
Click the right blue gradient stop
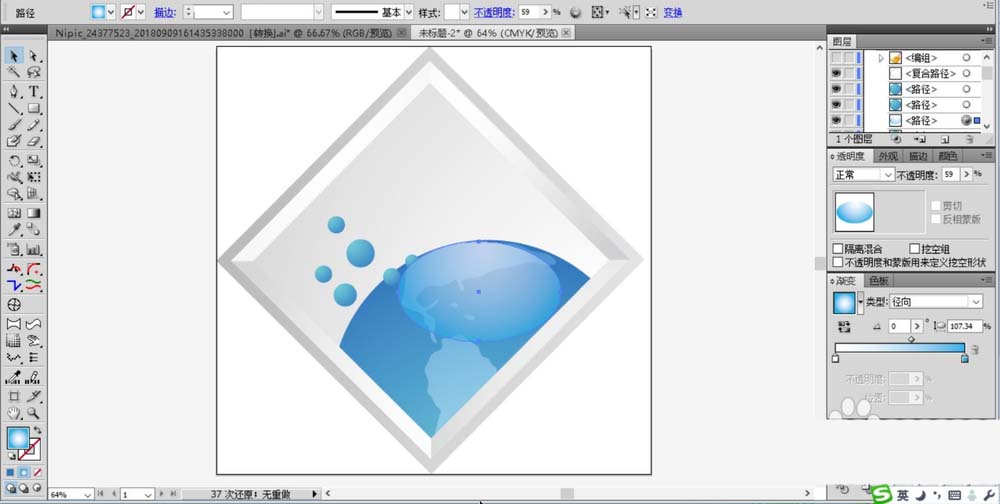965,359
